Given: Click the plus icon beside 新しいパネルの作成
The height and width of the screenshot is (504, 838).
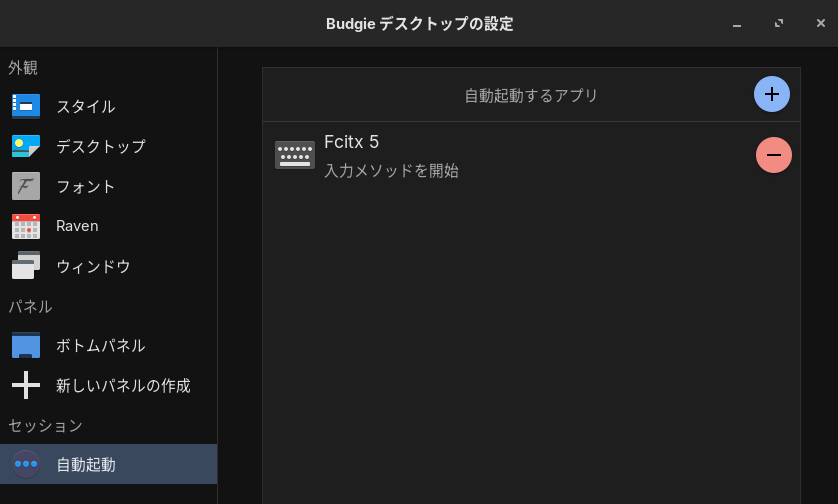Looking at the screenshot, I should (26, 385).
